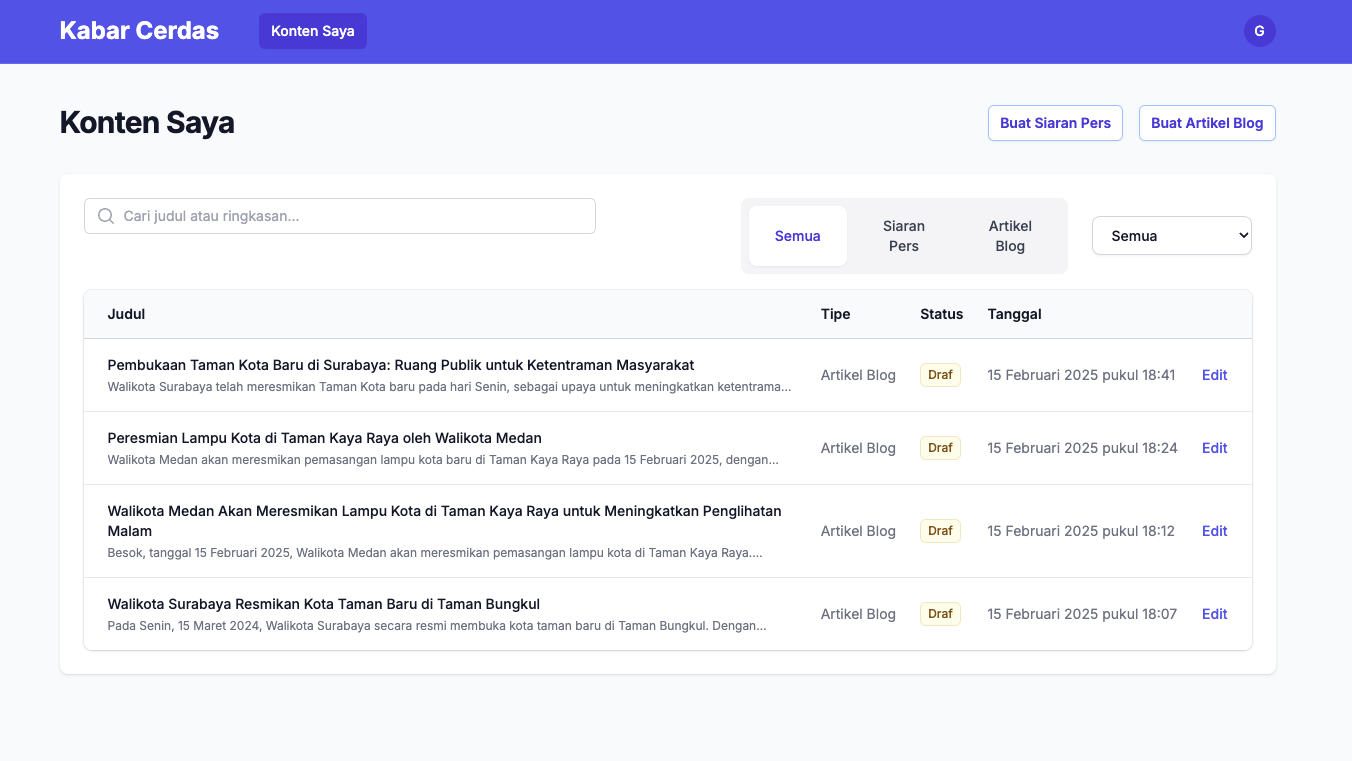Click summary starting Walikota Surabaya telah meresmikan
This screenshot has height=761, width=1352.
point(450,386)
